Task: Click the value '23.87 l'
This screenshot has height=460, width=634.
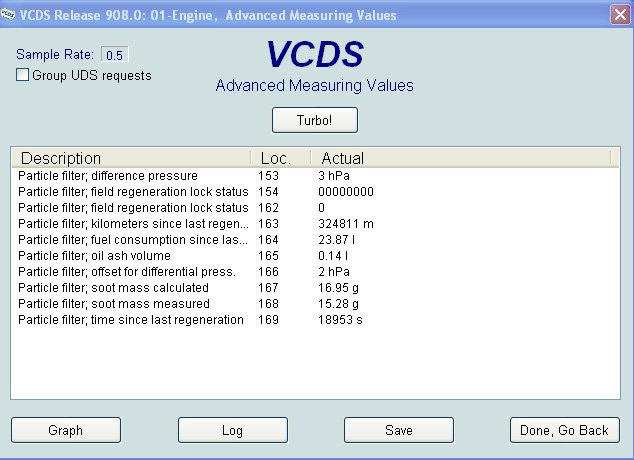Action: click(x=336, y=240)
